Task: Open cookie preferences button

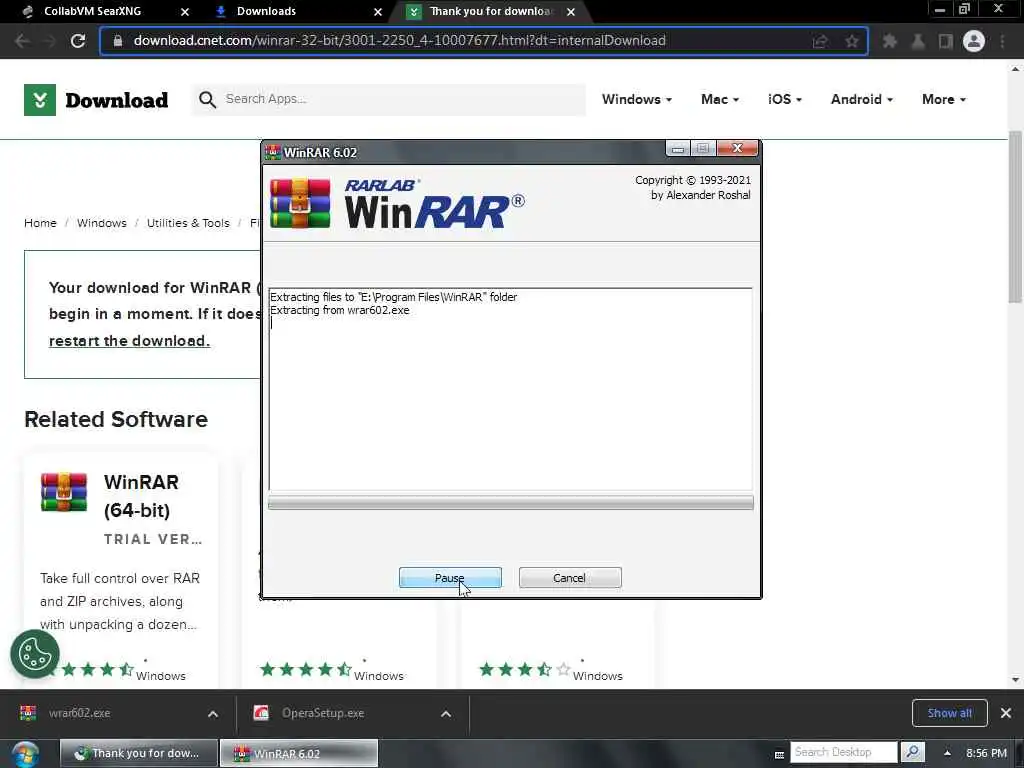Action: click(x=35, y=654)
